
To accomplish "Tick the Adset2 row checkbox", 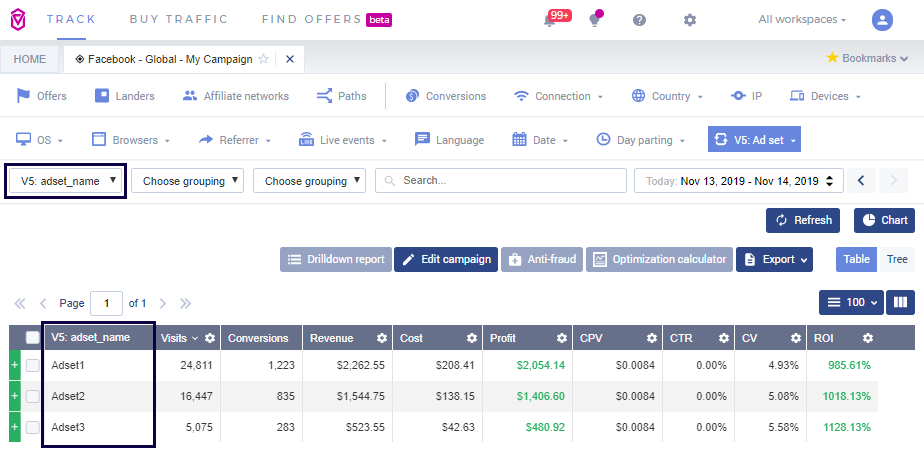I will [x=33, y=396].
